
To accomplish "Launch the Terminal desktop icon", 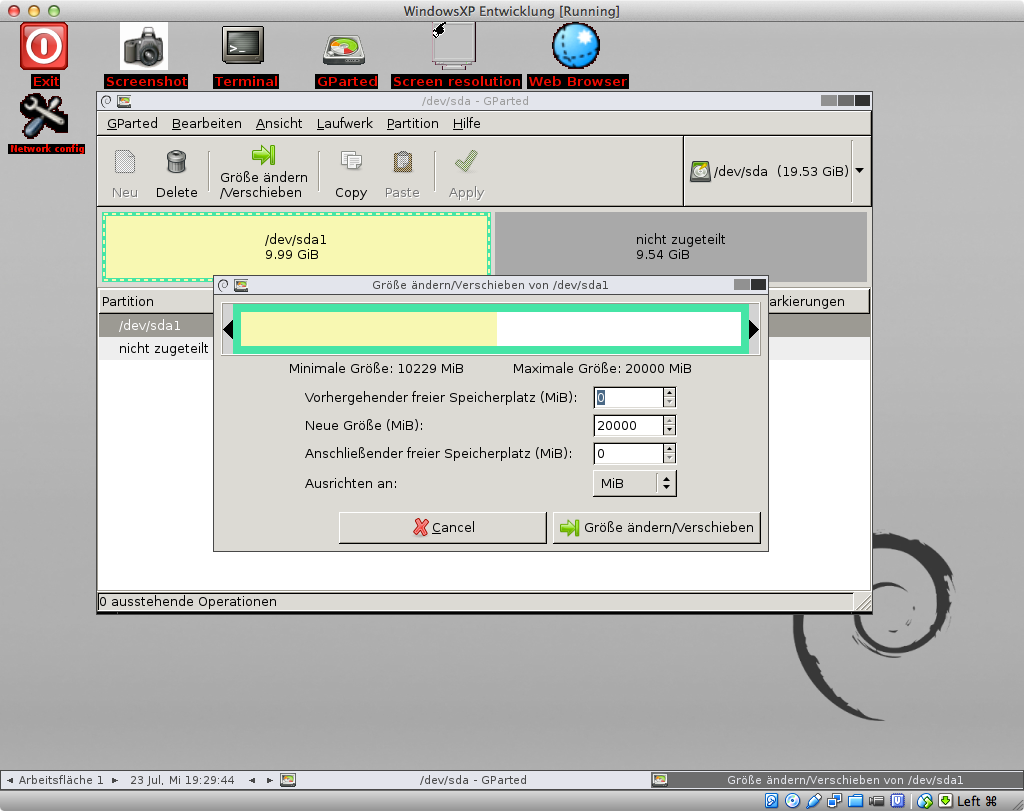I will point(243,46).
